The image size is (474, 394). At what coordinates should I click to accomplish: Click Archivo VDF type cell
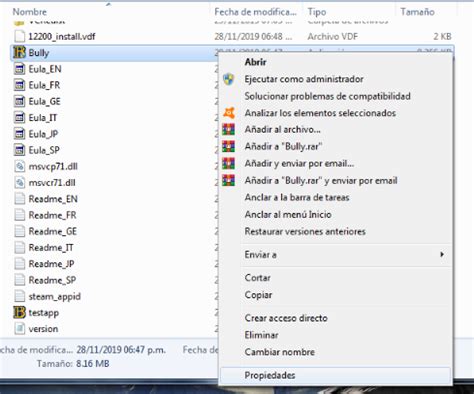click(333, 36)
